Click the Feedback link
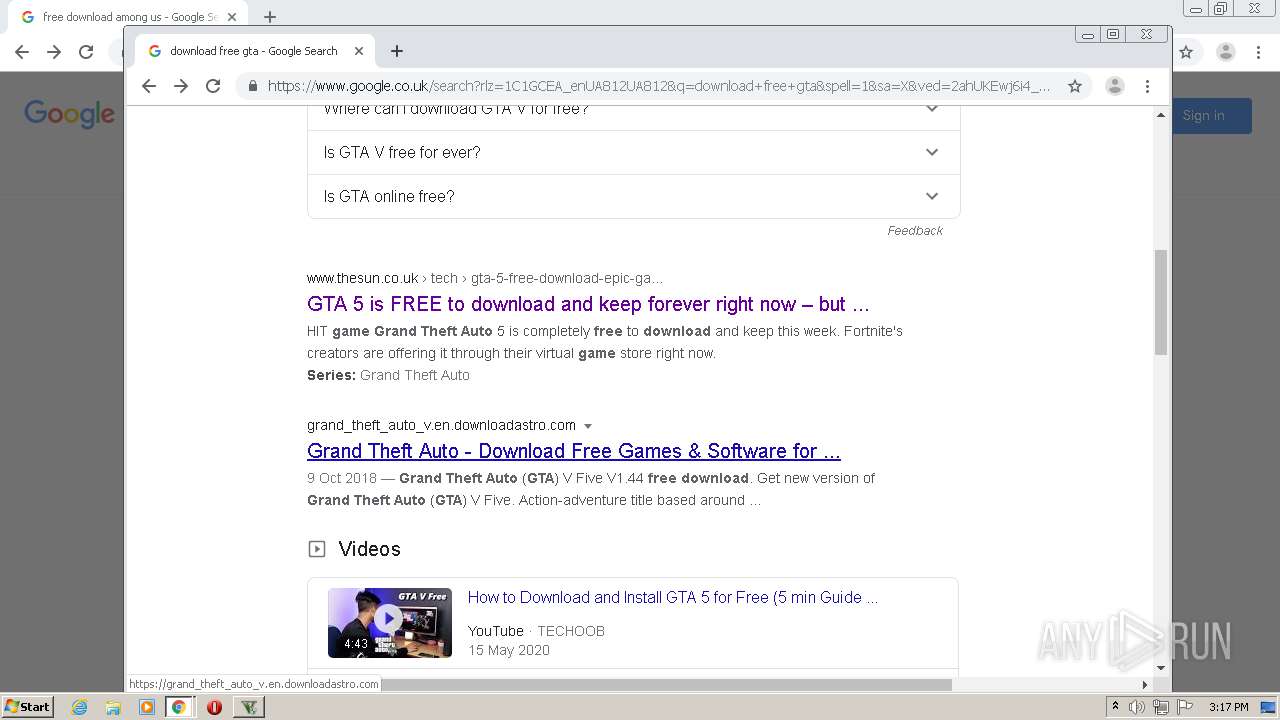Viewport: 1280px width, 720px height. click(x=915, y=230)
